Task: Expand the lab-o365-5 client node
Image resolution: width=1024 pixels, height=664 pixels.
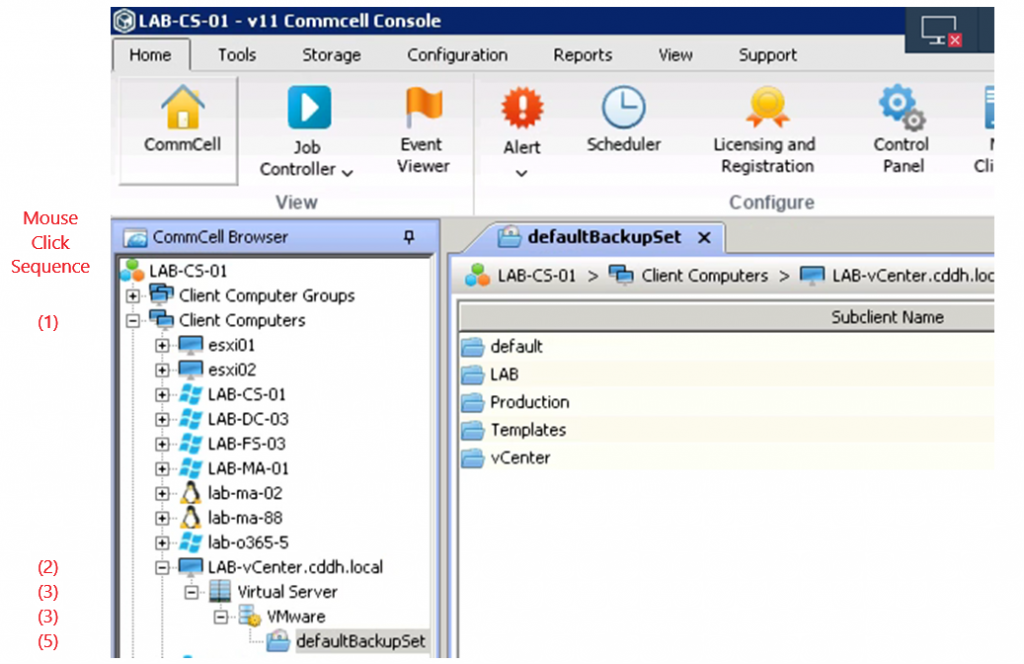Action: pyautogui.click(x=162, y=543)
